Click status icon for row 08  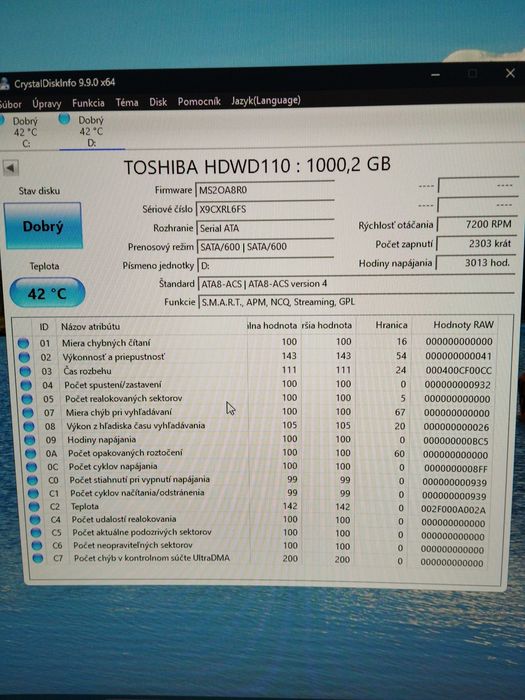[29, 426]
